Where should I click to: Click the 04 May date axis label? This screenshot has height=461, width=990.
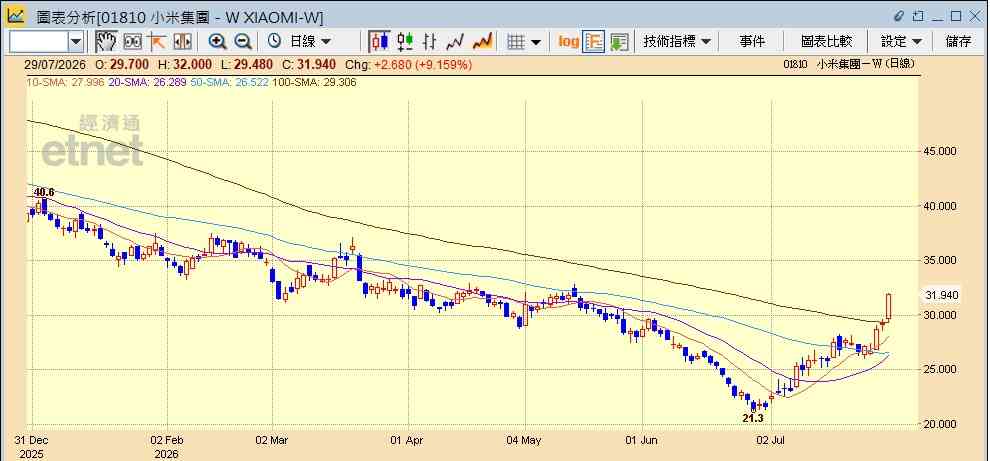coord(525,440)
